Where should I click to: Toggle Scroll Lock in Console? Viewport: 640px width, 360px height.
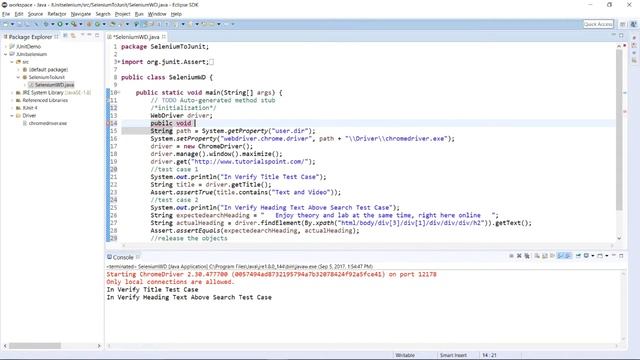(x=544, y=256)
